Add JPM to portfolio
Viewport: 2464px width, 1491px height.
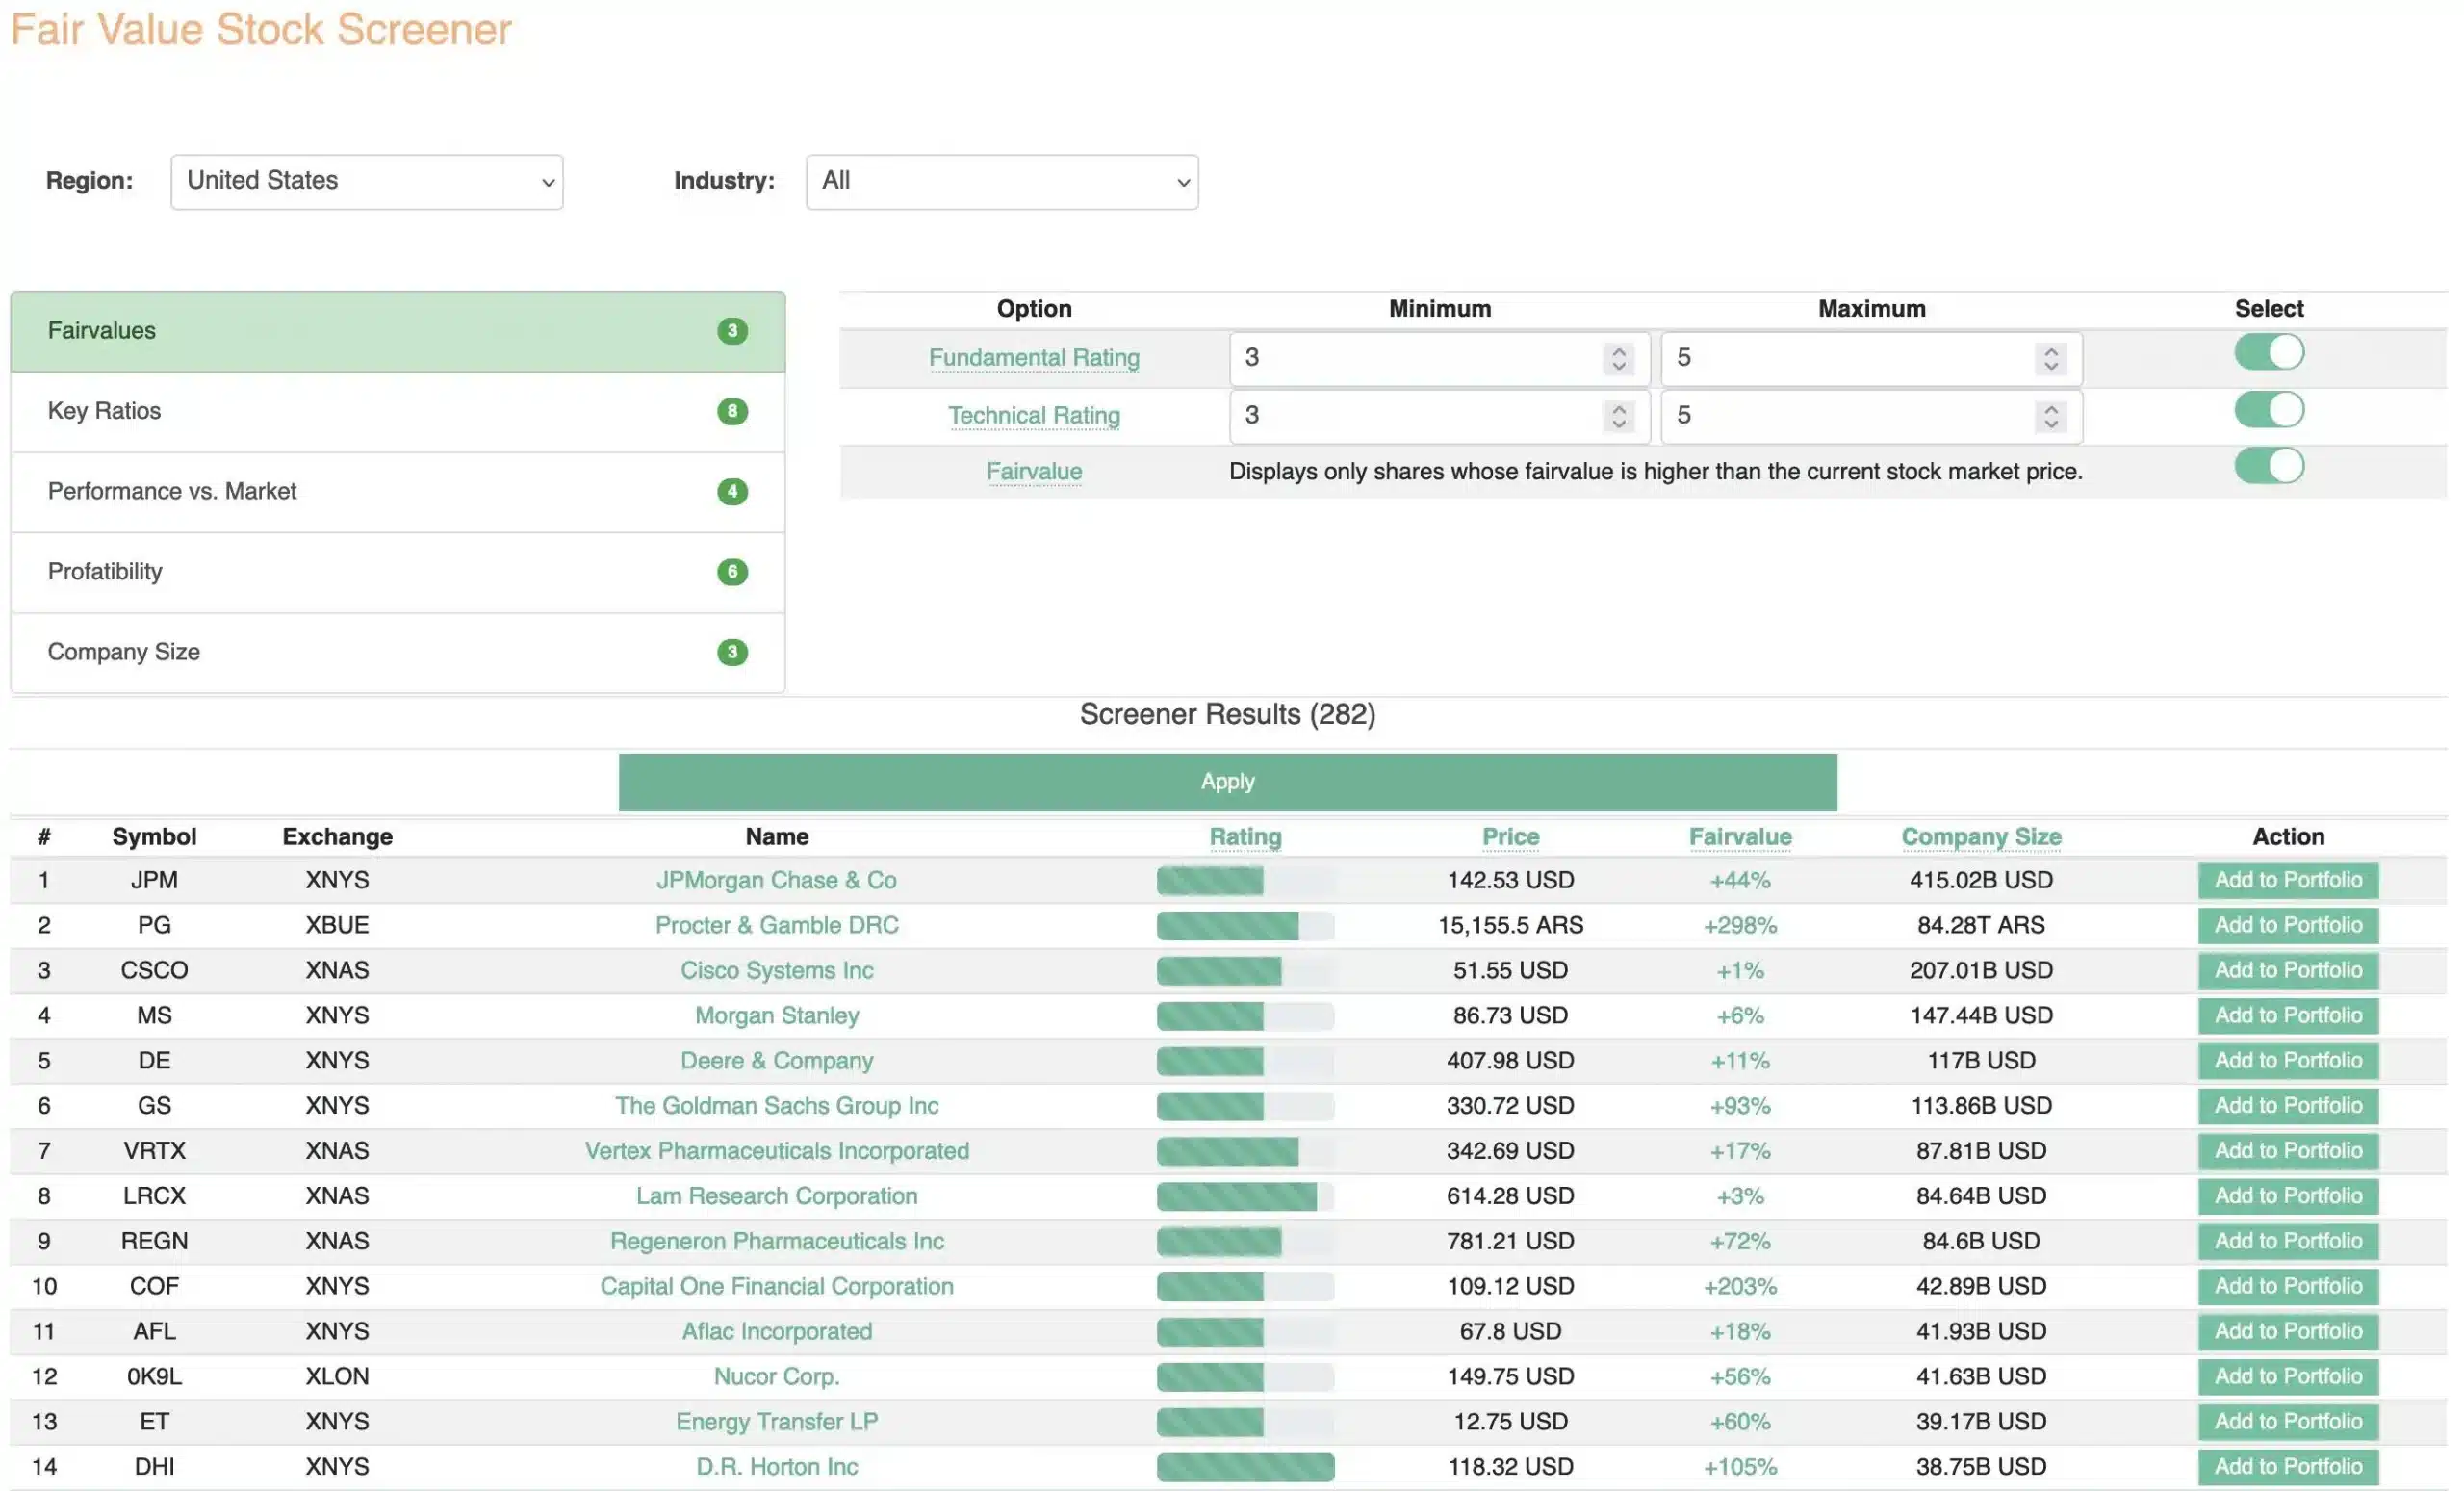coord(2287,880)
